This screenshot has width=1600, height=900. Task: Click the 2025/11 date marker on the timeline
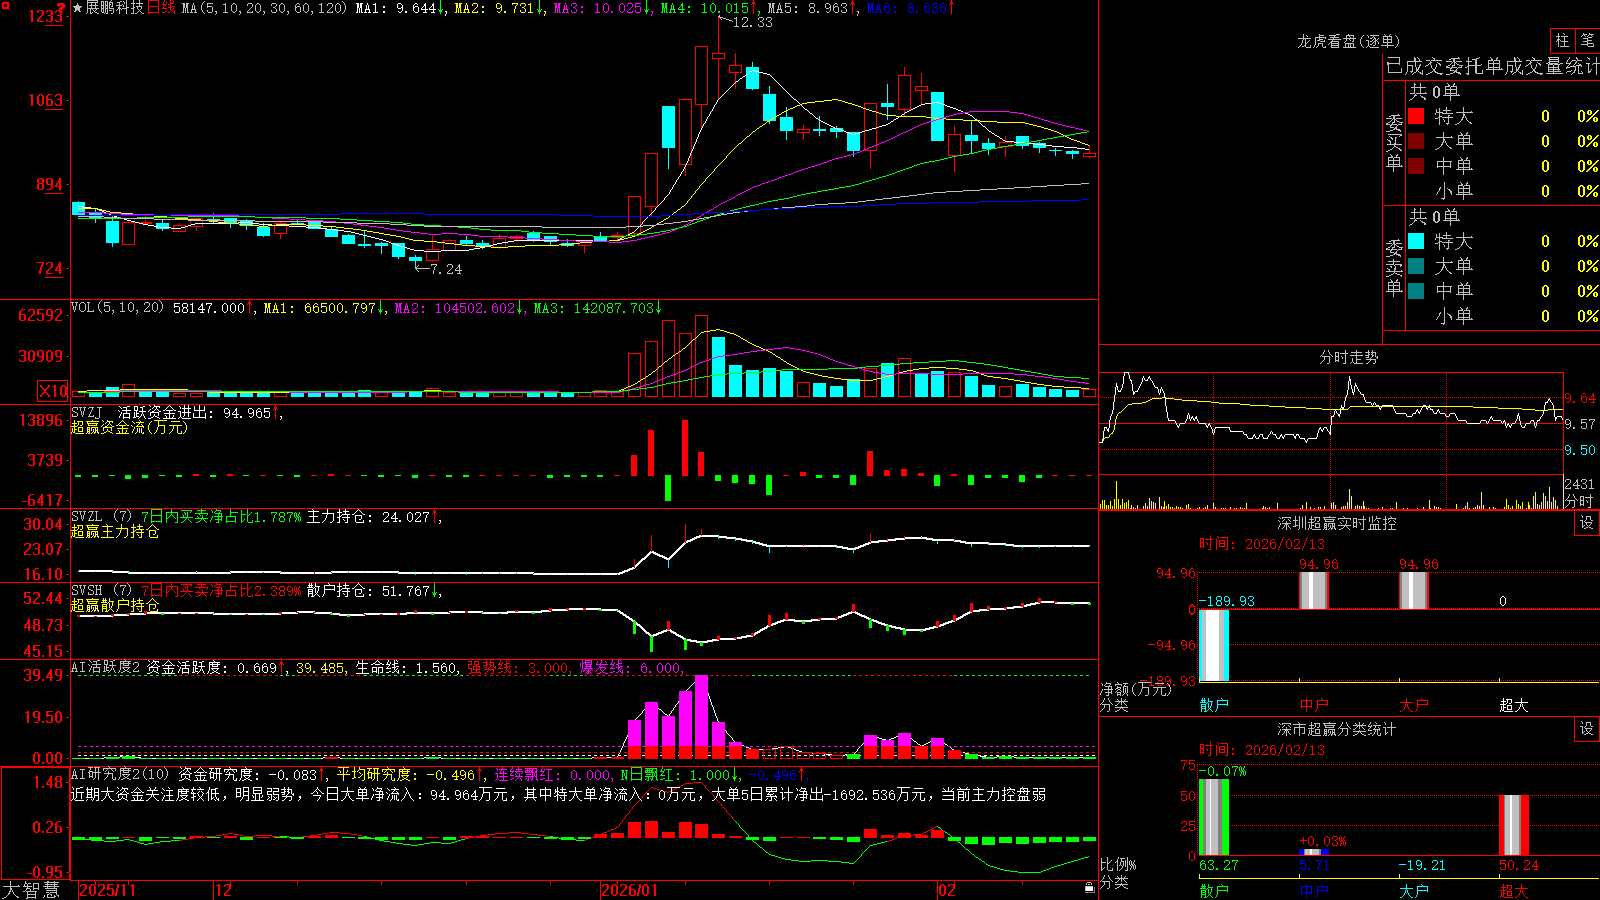[x=107, y=890]
